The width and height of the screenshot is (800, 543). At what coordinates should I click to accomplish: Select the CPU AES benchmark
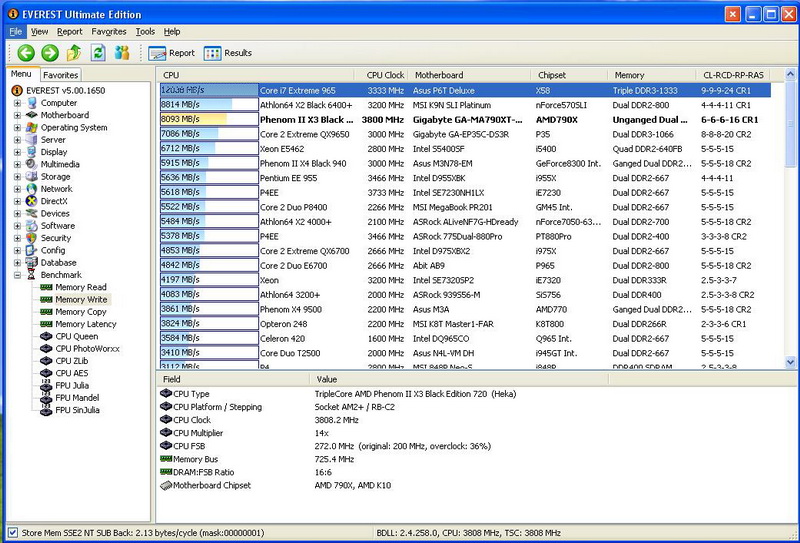pyautogui.click(x=71, y=373)
